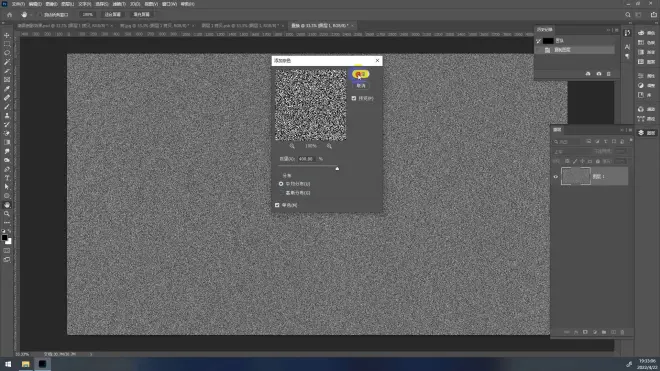
Task: Open the Edit menu
Action: 35,4
